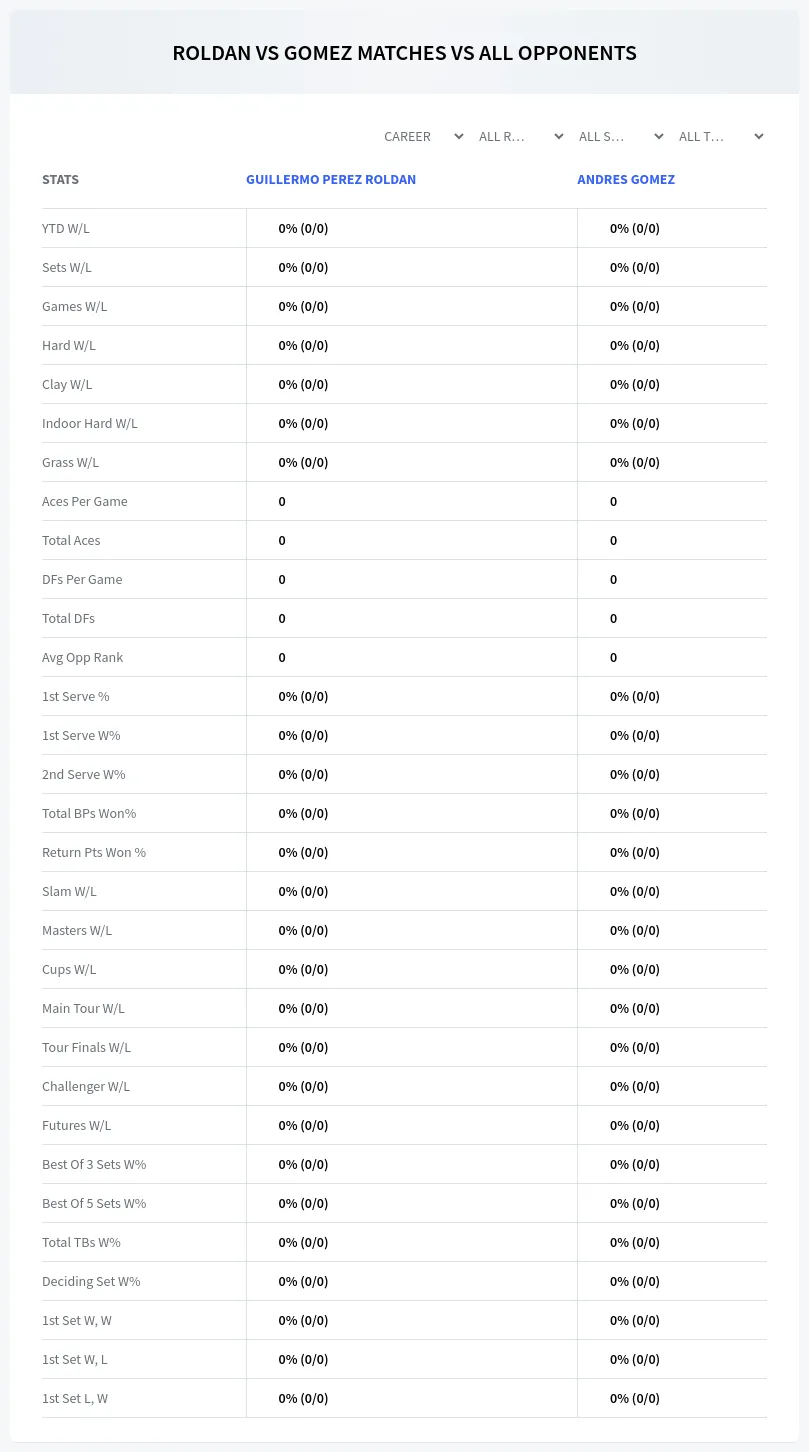809x1452 pixels.
Task: Click the Total Aces row label
Action: coord(71,540)
